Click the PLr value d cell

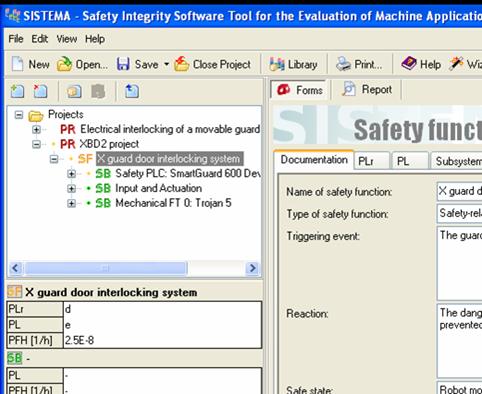coord(162,309)
